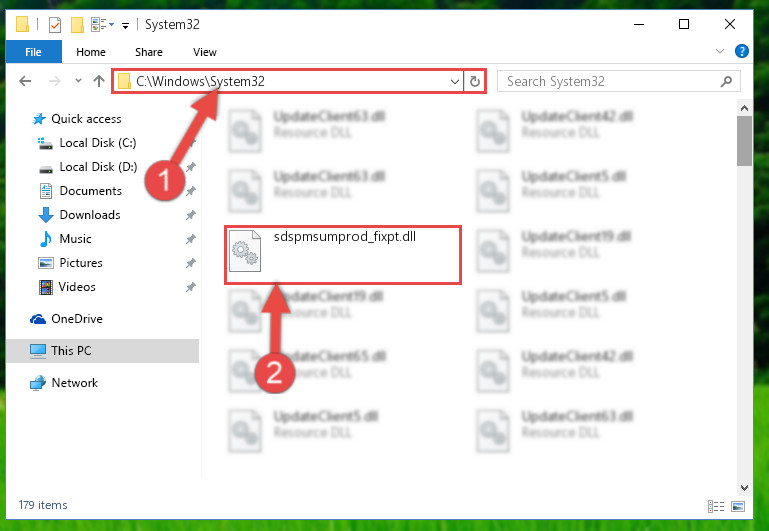Expand the address bar history dropdown
Image resolution: width=769 pixels, height=531 pixels.
coord(455,81)
